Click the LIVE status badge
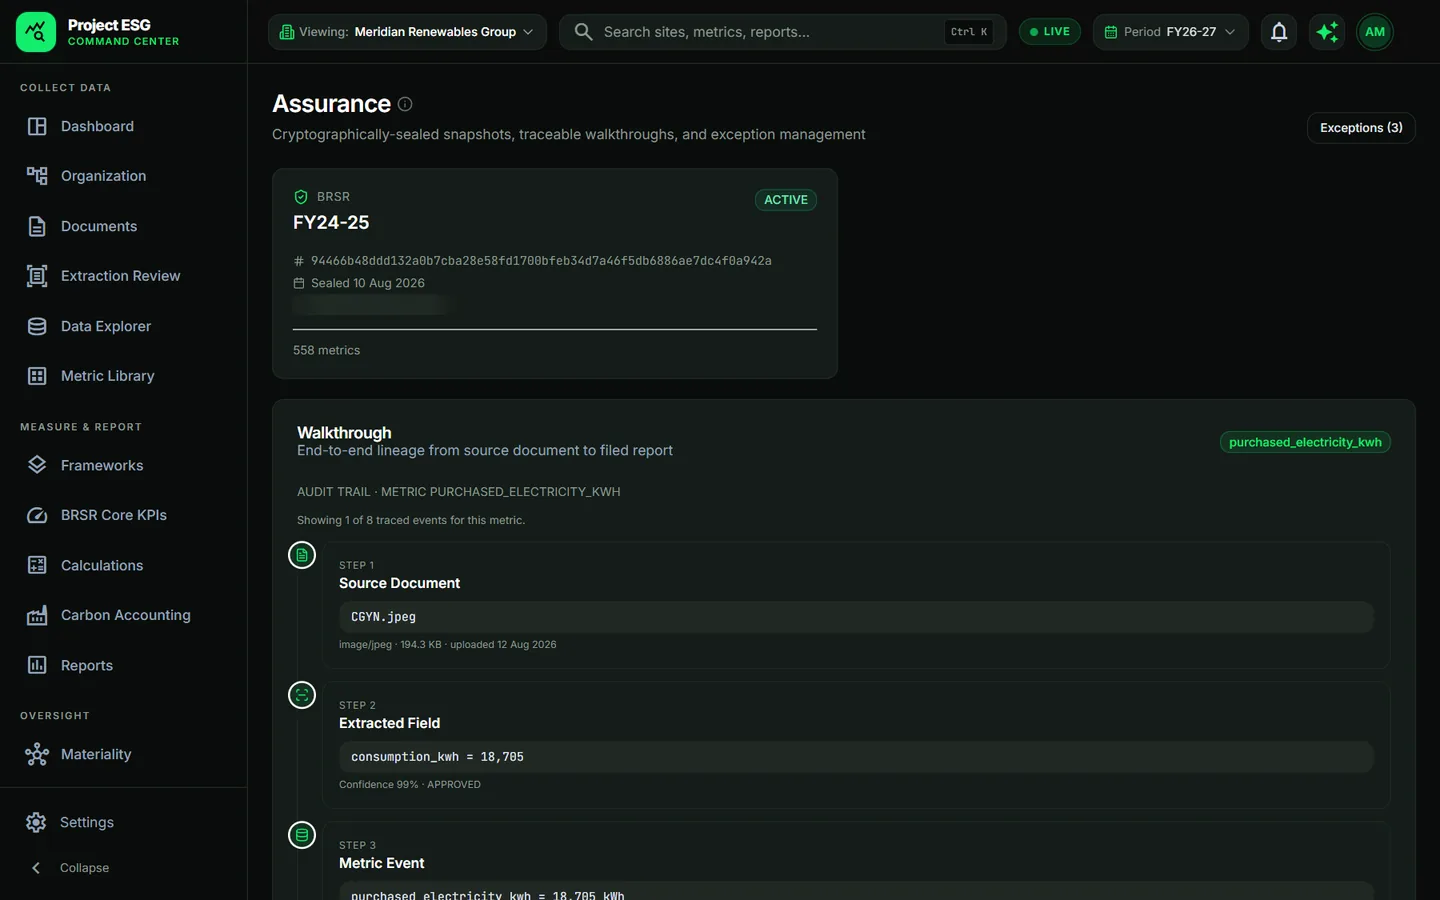This screenshot has height=900, width=1440. (1050, 32)
